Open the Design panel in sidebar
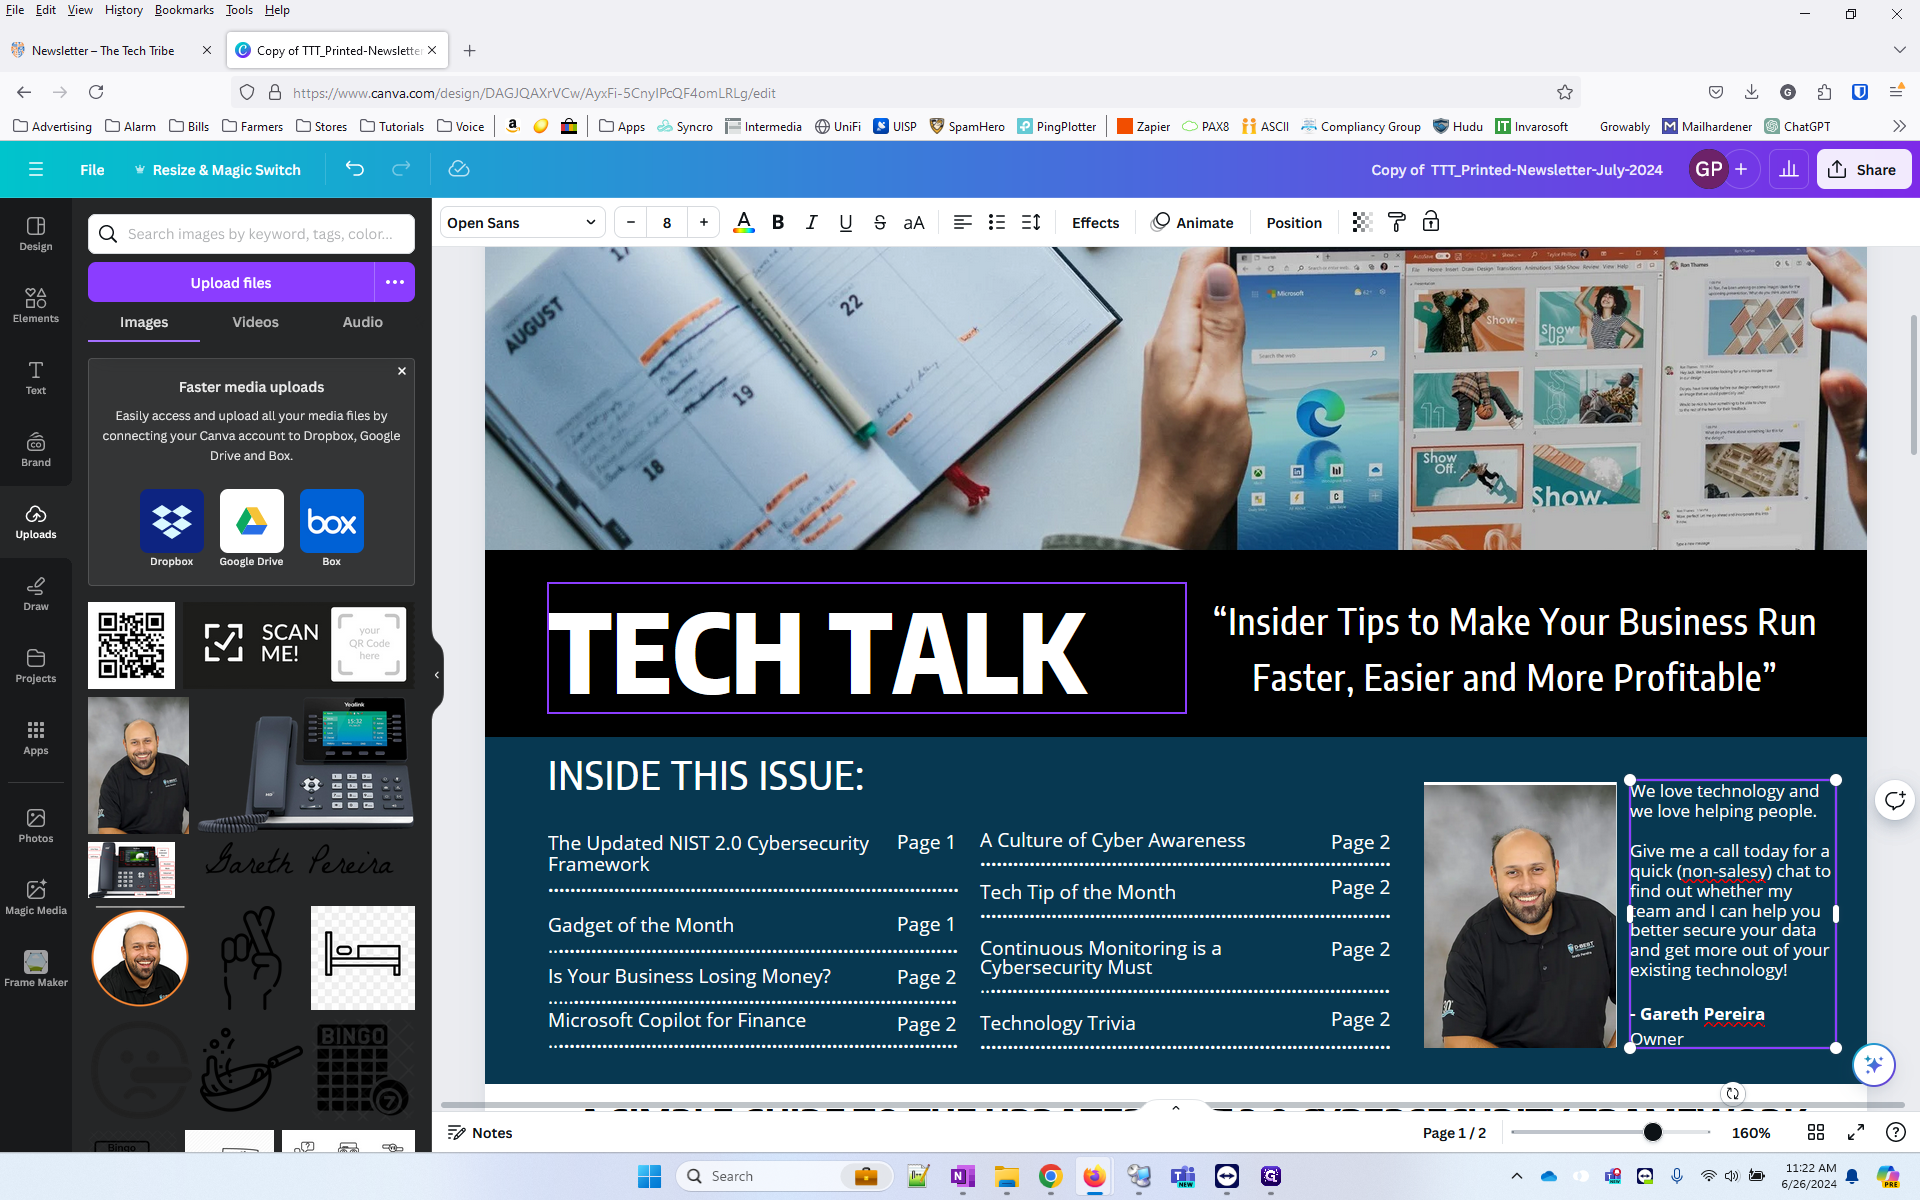 click(36, 234)
